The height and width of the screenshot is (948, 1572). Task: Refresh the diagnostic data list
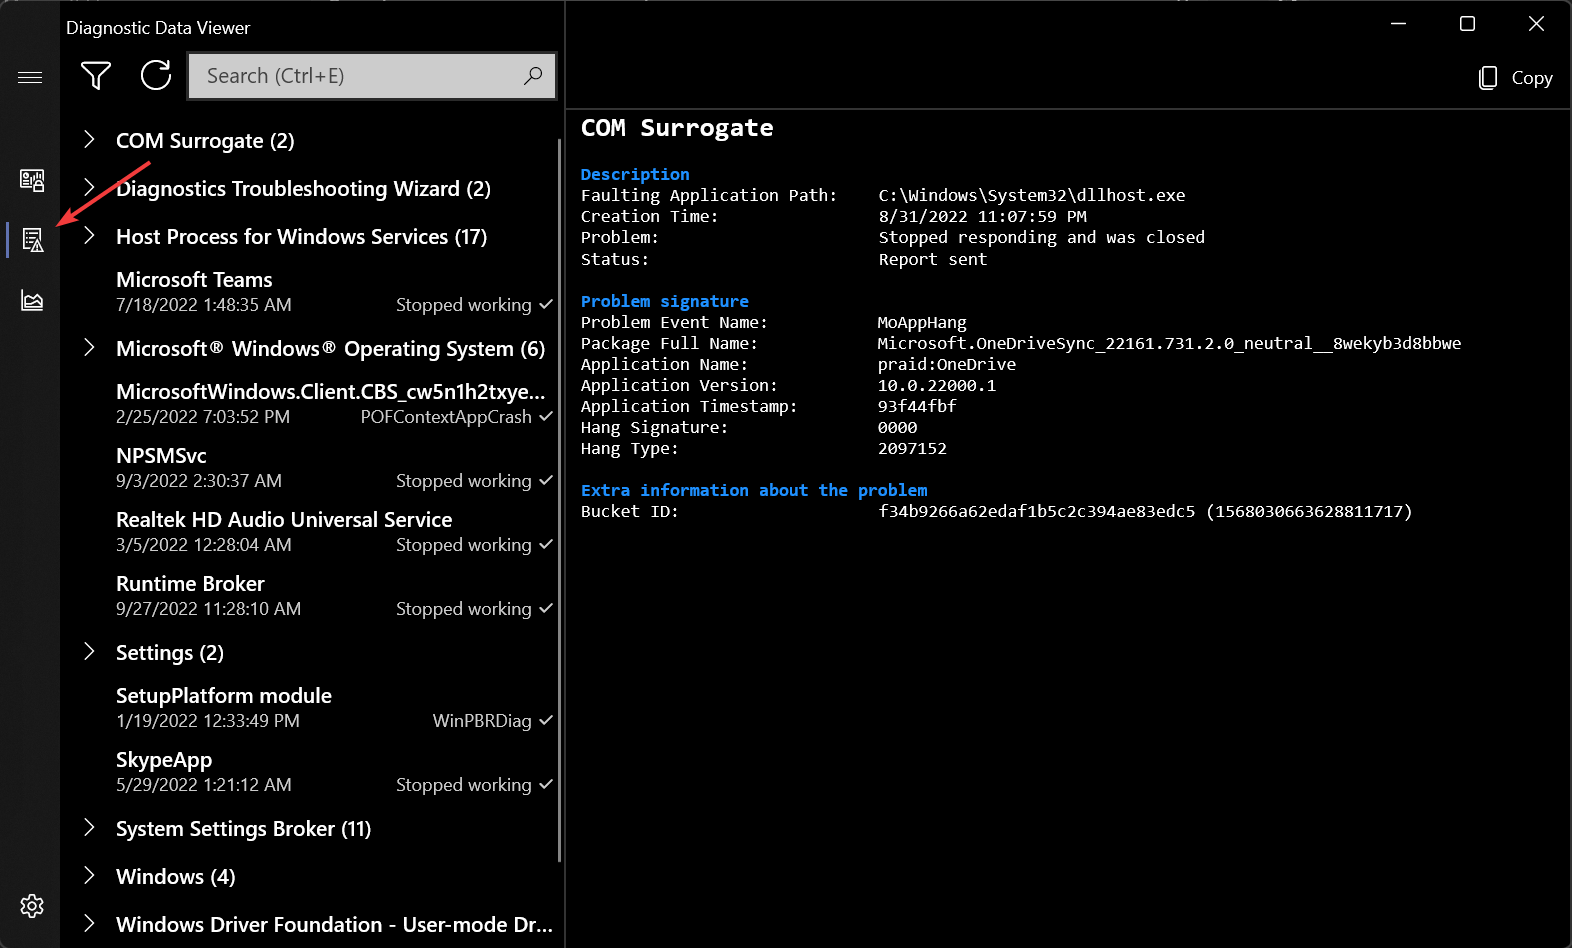[156, 76]
